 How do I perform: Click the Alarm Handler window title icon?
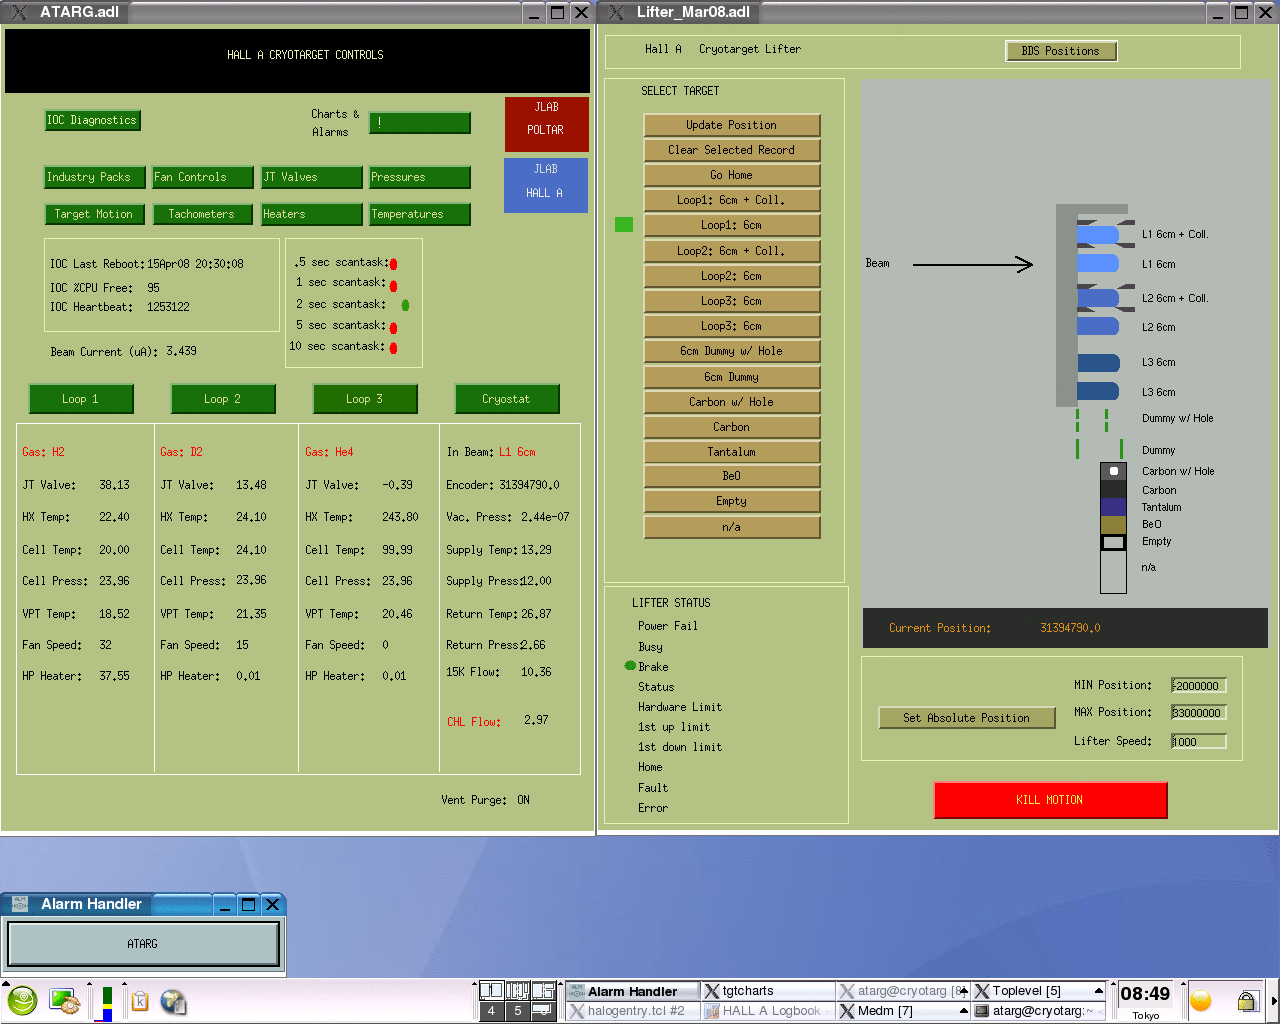tap(19, 904)
